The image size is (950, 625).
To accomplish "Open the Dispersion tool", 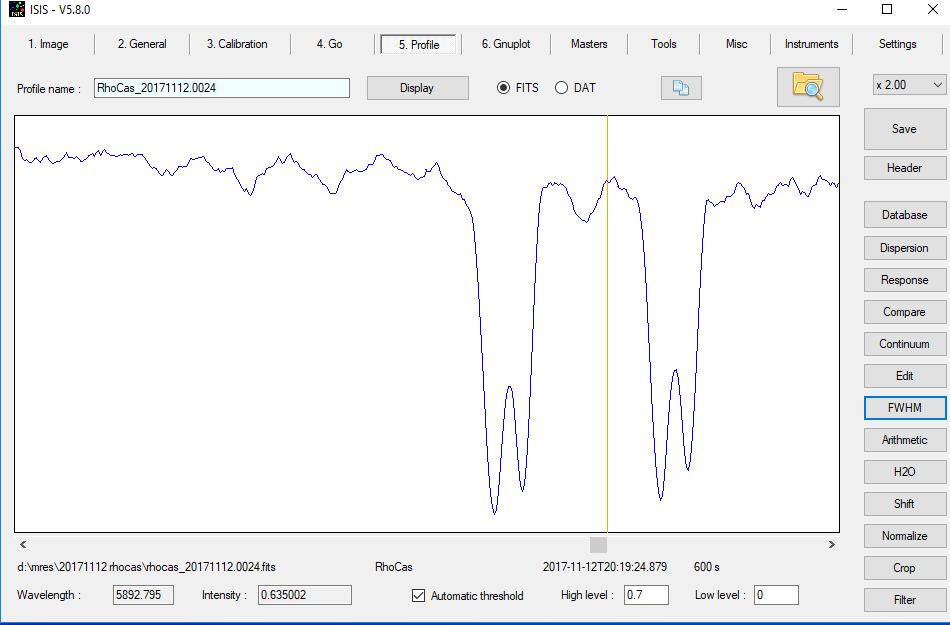I will pyautogui.click(x=904, y=248).
